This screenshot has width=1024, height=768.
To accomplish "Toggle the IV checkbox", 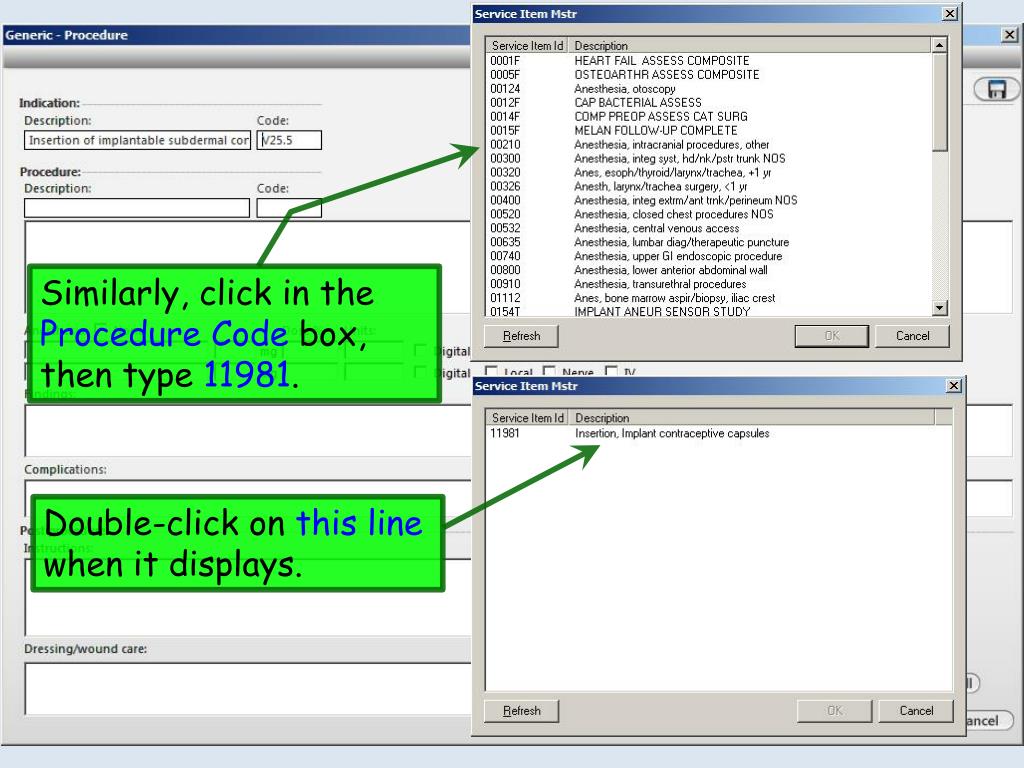I will pos(611,371).
